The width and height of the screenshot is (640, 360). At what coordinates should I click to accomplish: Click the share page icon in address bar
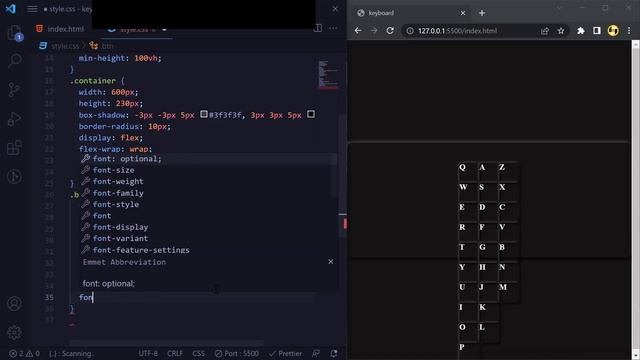coord(544,31)
